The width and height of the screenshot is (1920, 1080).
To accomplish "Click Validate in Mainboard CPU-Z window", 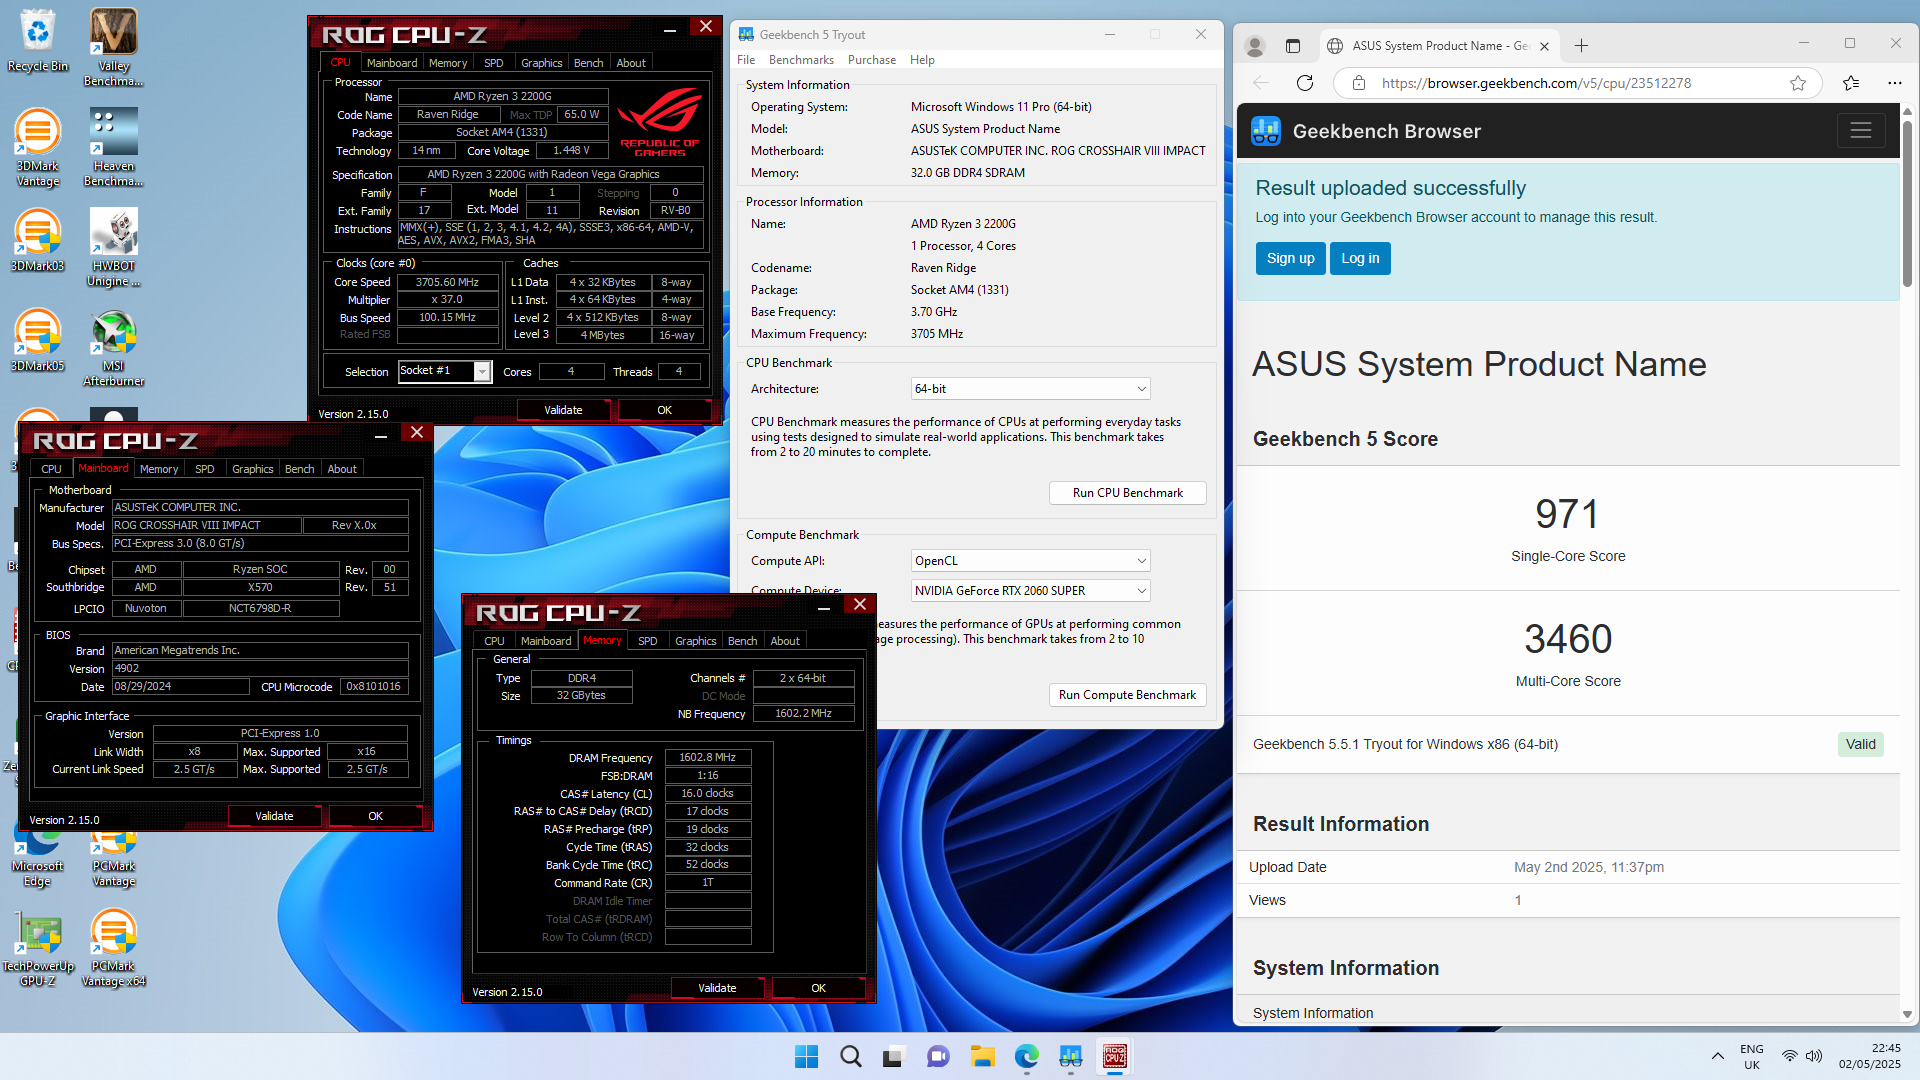I will [x=274, y=816].
